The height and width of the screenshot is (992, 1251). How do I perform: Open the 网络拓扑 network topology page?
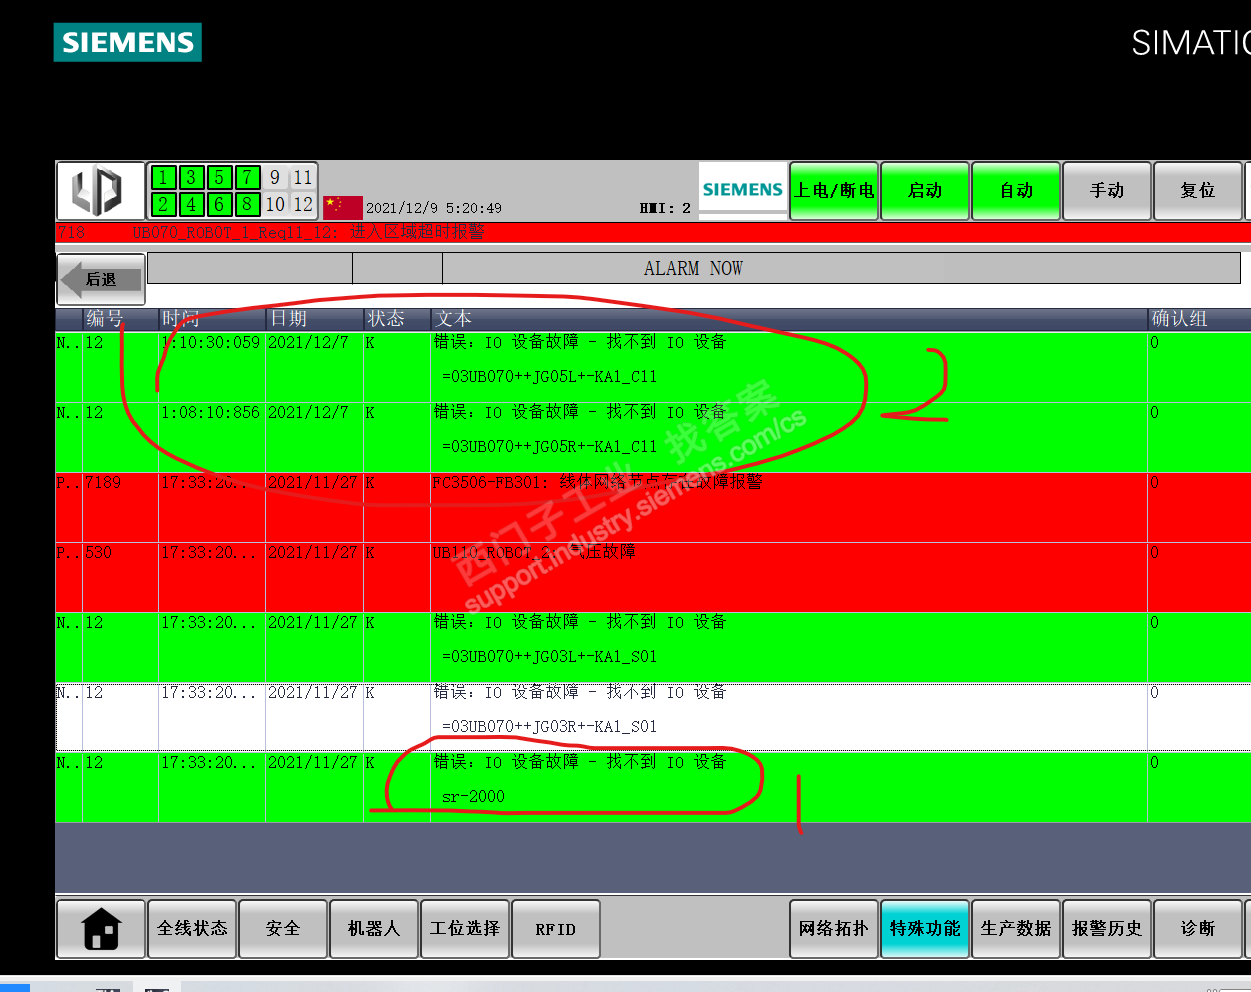click(x=834, y=929)
